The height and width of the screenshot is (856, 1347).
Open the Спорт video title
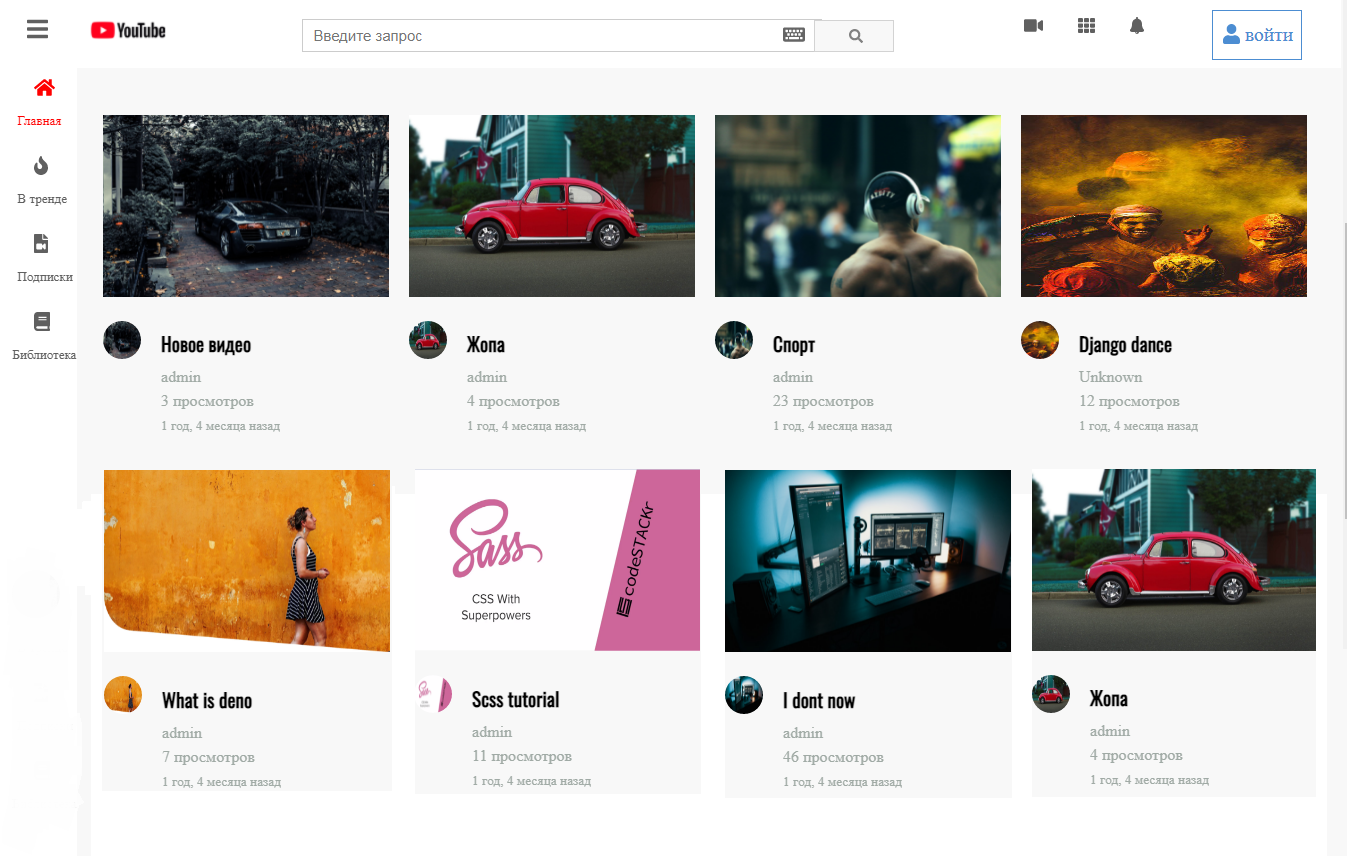(x=794, y=345)
